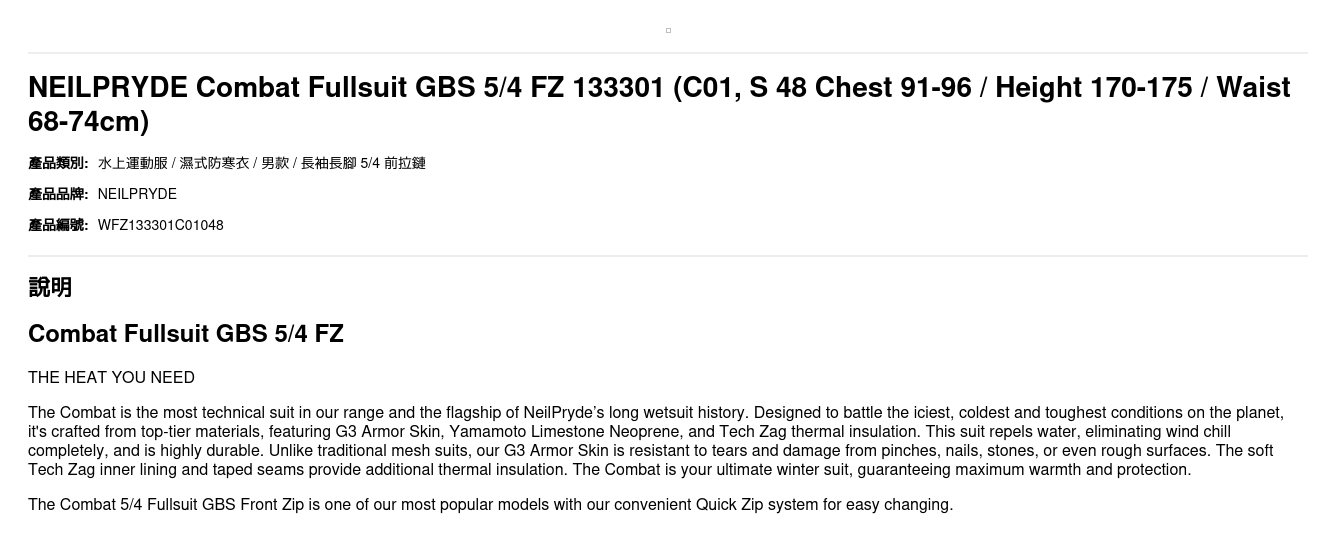Image resolution: width=1328 pixels, height=560 pixels.
Task: Click the 長袖長腳 5/4 前拉鏈 category segment
Action: pos(363,163)
